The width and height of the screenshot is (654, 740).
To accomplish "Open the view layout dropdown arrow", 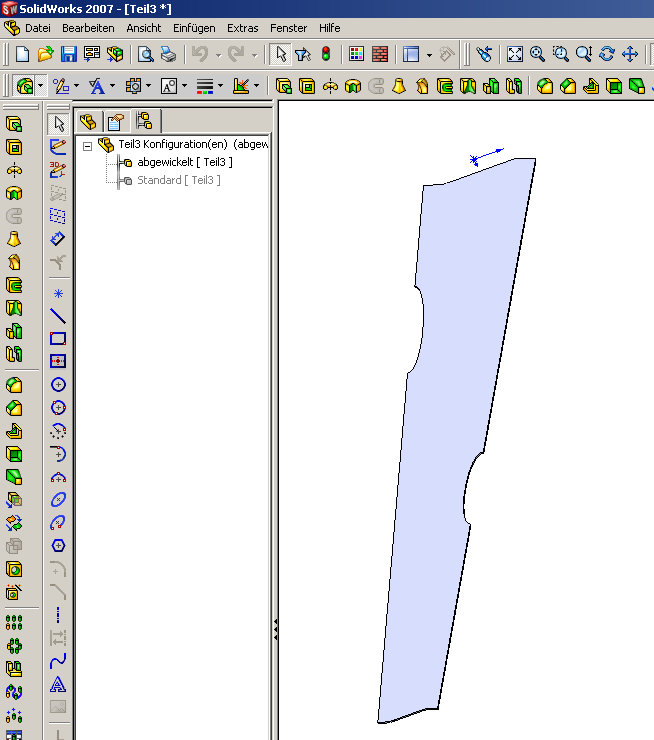I will point(429,55).
